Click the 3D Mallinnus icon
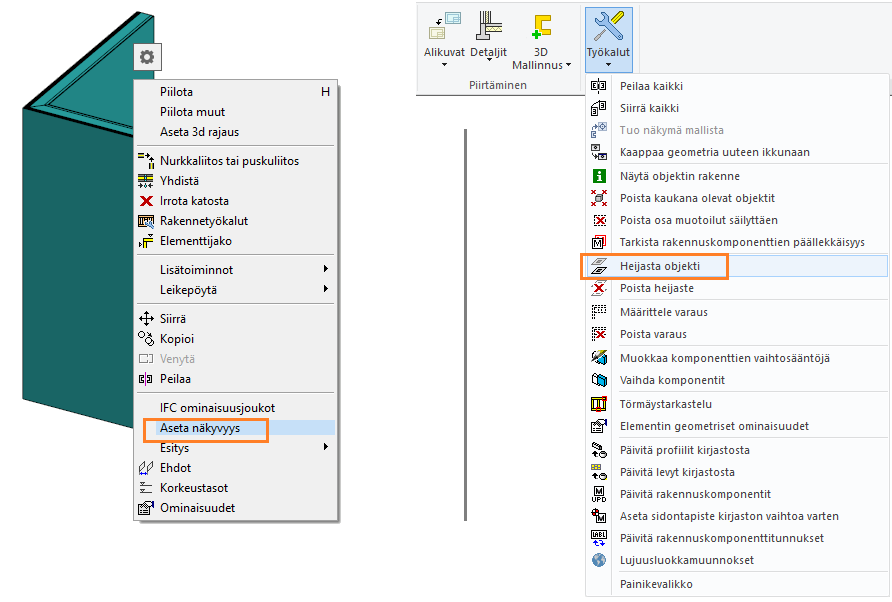The height and width of the screenshot is (602, 892). click(541, 28)
